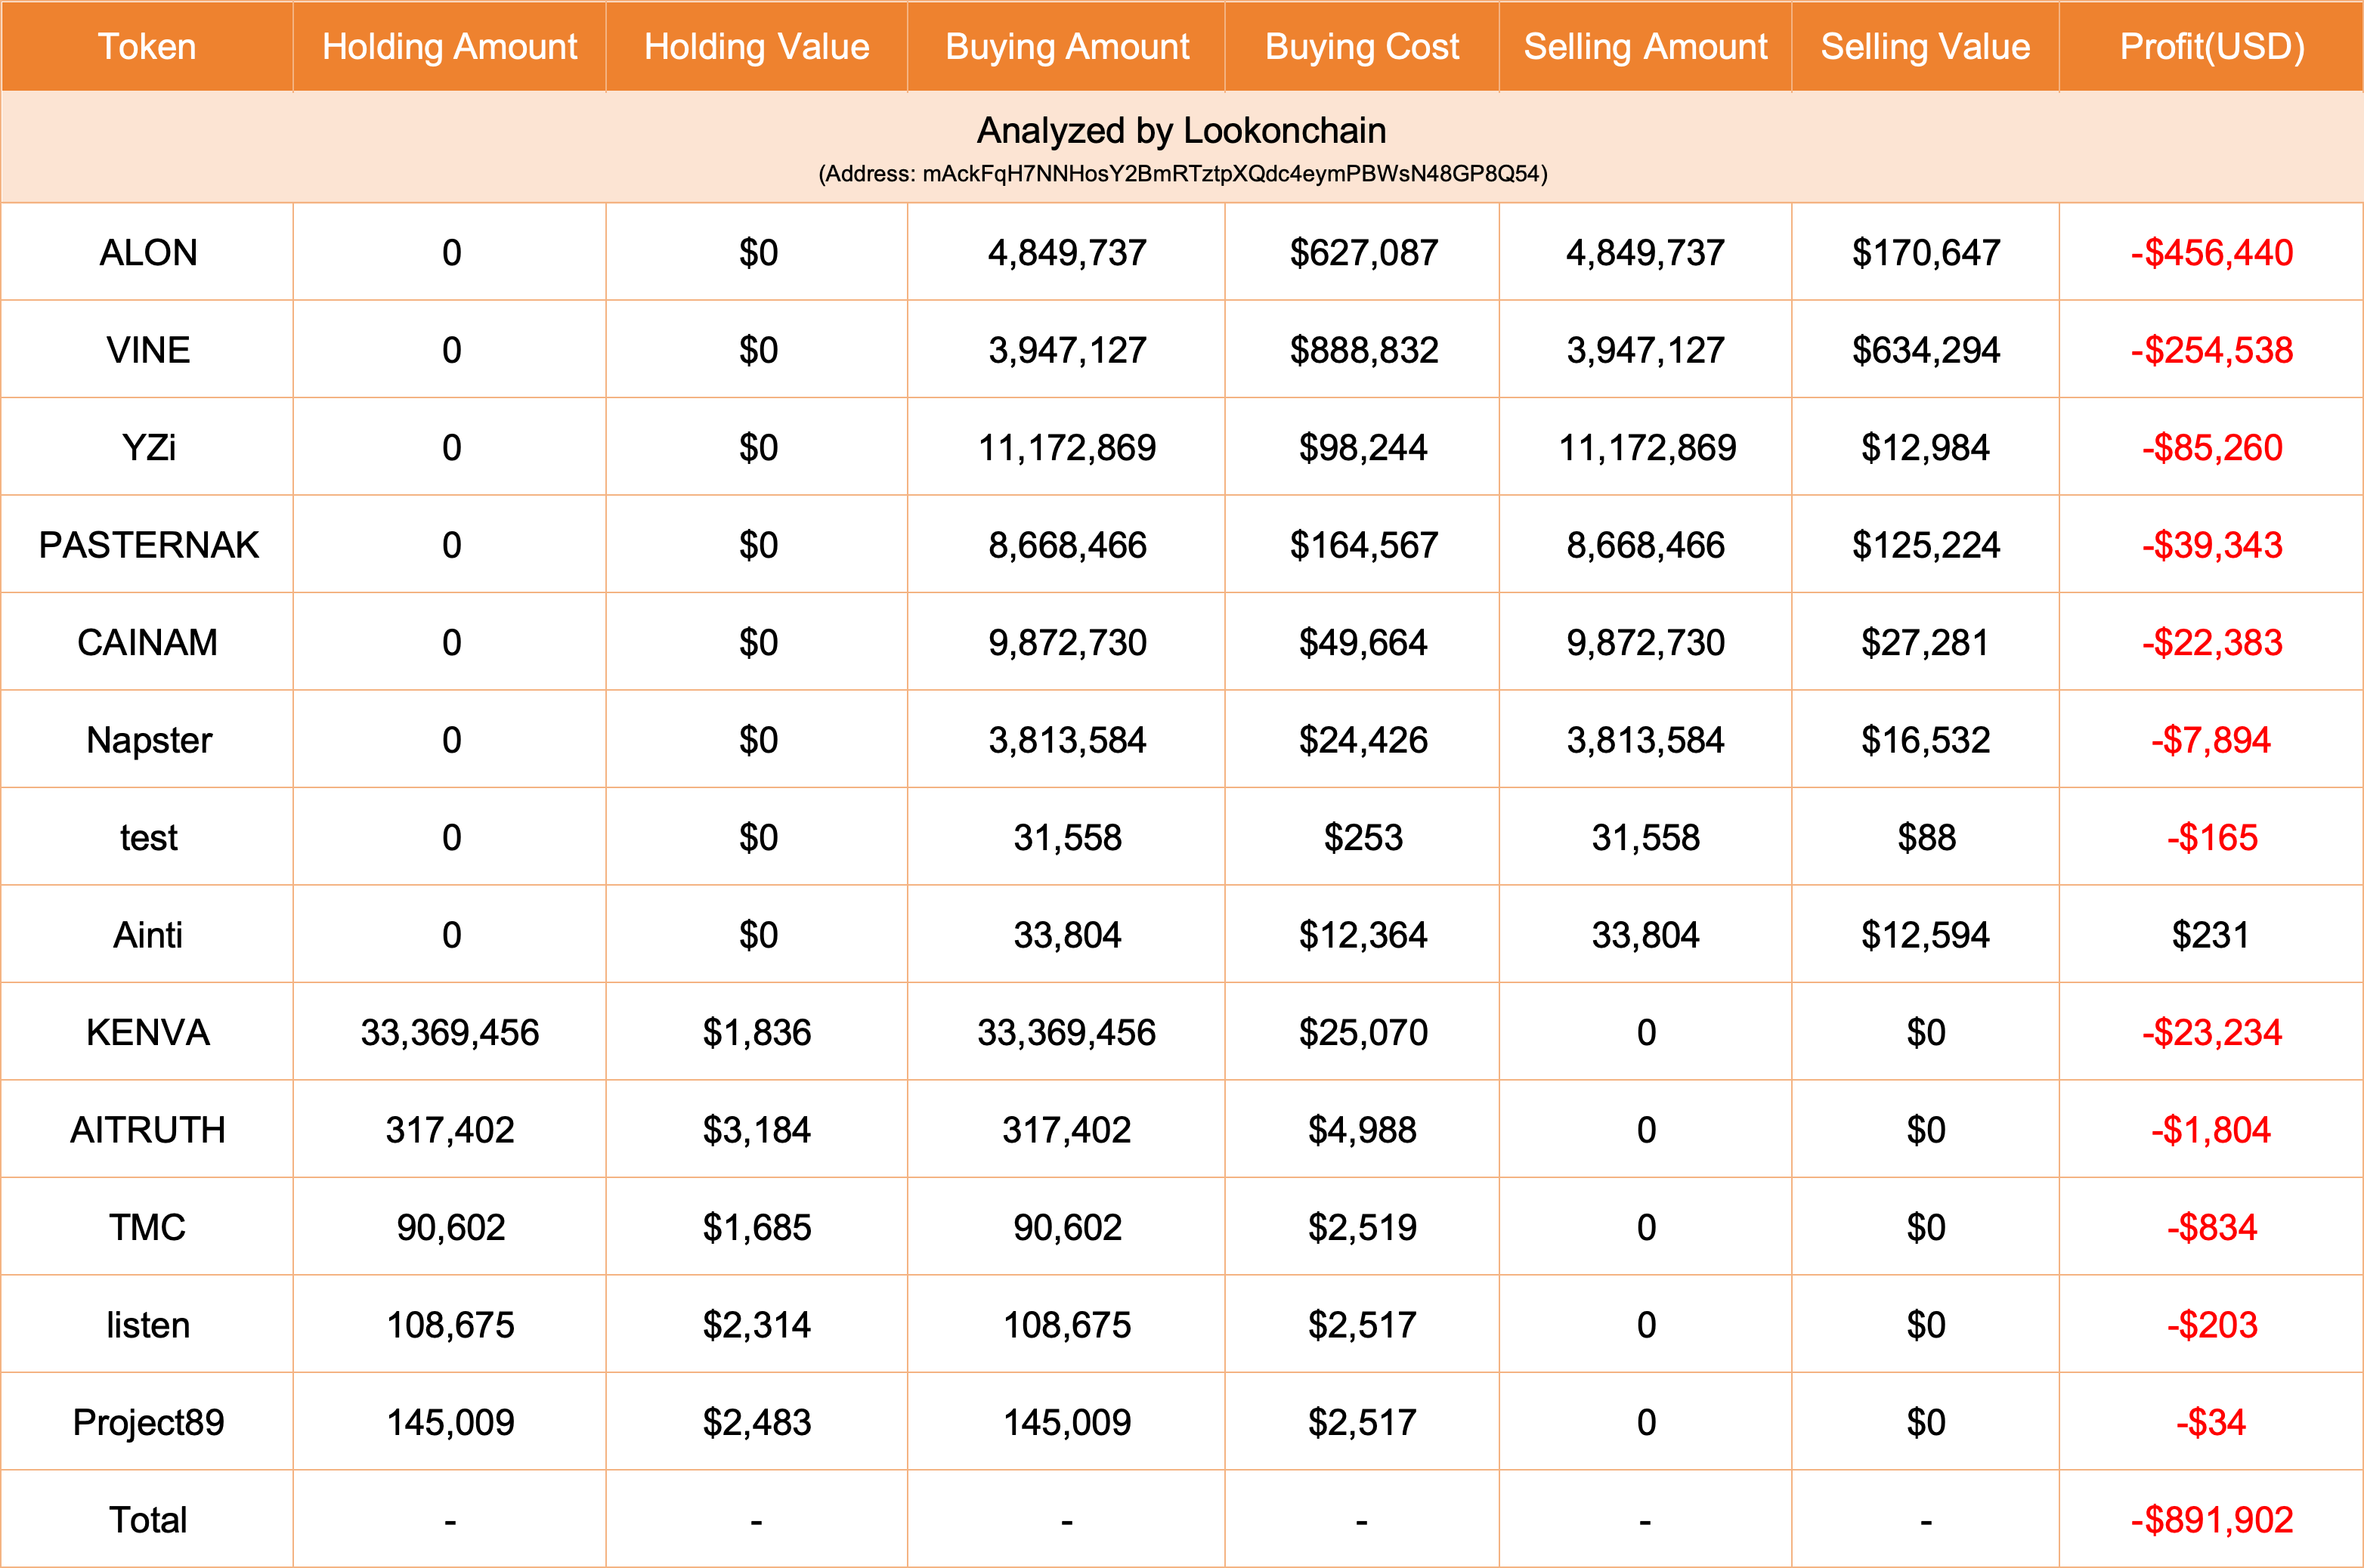Click the Analyzed by Lookonchain title
The image size is (2364, 1568).
point(1181,131)
